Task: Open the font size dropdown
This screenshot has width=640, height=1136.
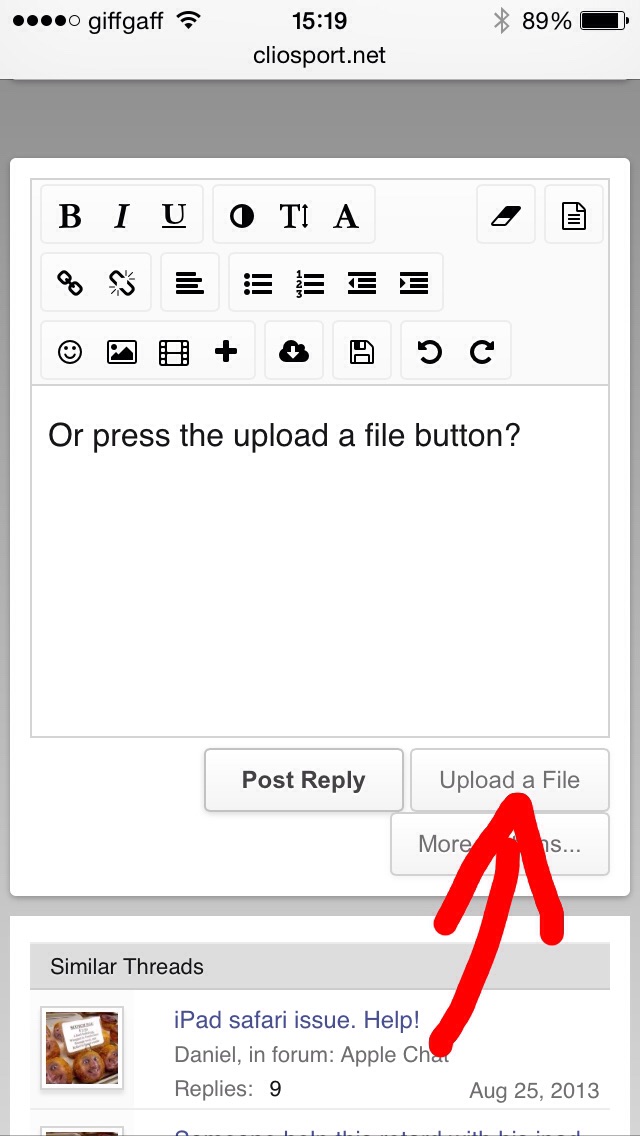Action: tap(294, 215)
